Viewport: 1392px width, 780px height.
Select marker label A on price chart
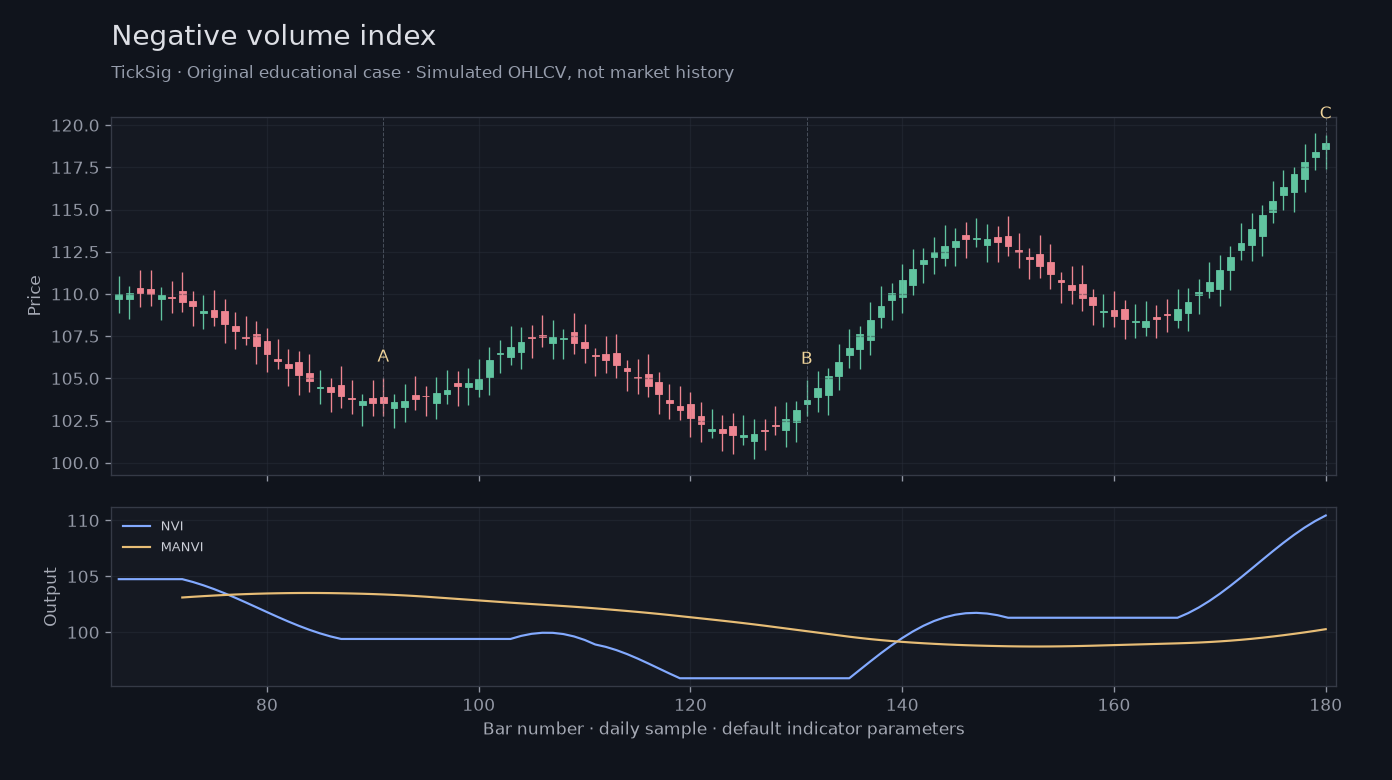(383, 356)
